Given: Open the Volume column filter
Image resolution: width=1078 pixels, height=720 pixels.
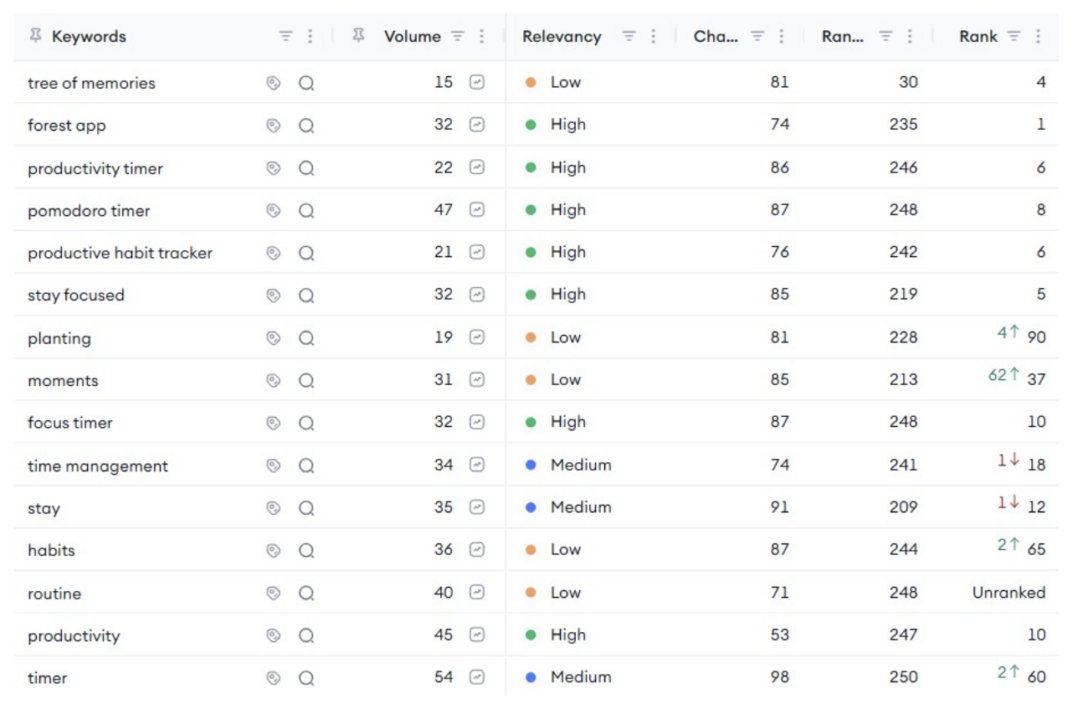Looking at the screenshot, I should pos(457,36).
